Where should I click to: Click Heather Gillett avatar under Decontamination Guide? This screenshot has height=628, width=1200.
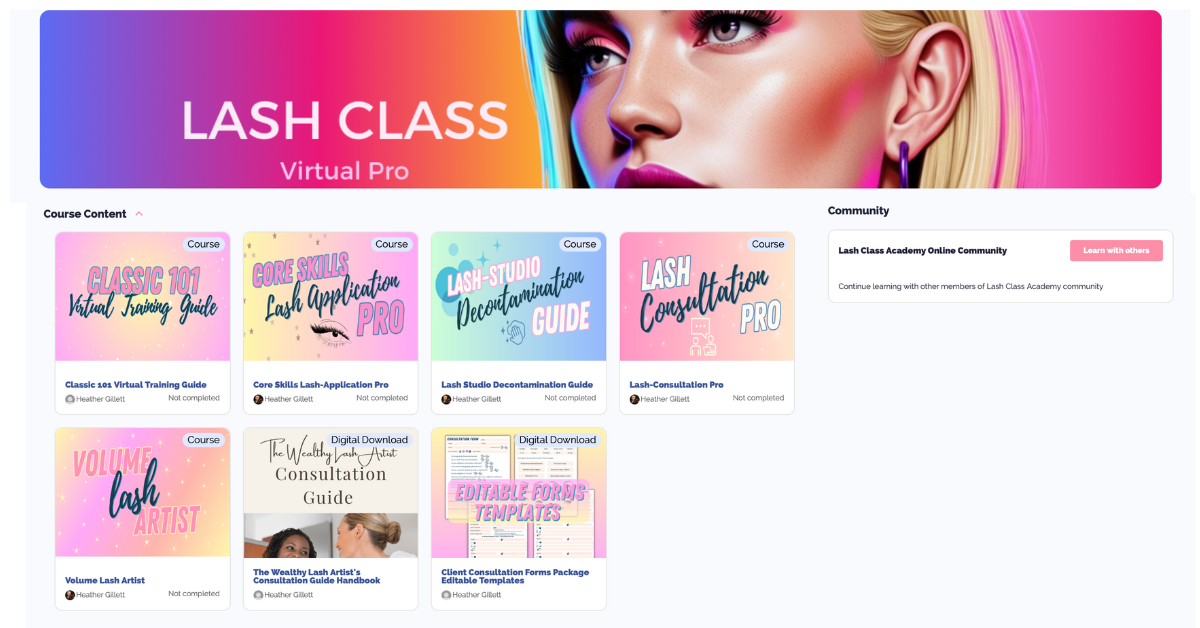point(446,399)
